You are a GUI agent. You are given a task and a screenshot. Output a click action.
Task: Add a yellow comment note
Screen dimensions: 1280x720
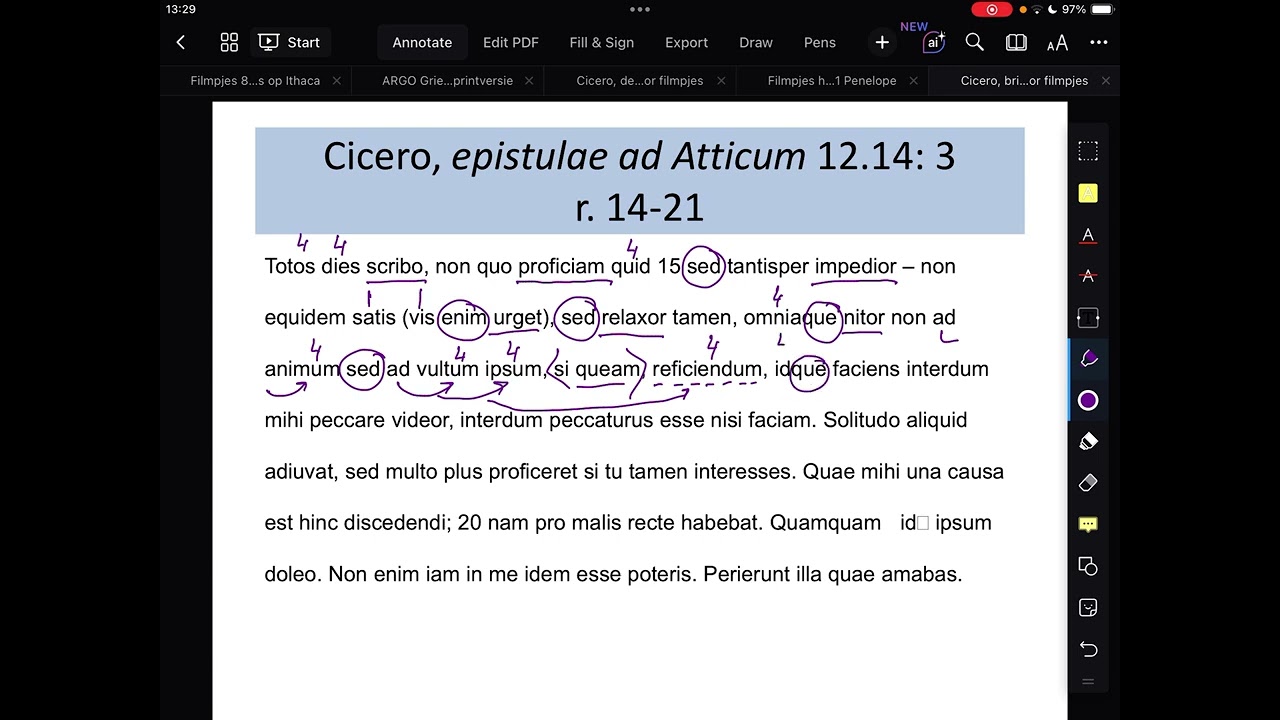coord(1088,524)
